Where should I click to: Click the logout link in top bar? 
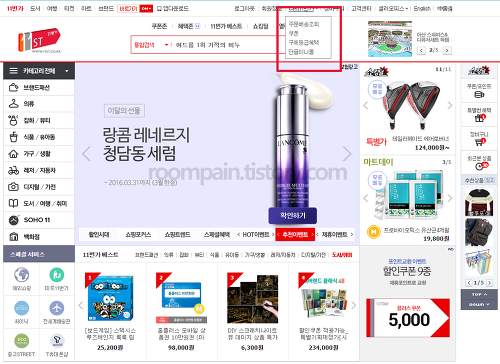(244, 9)
